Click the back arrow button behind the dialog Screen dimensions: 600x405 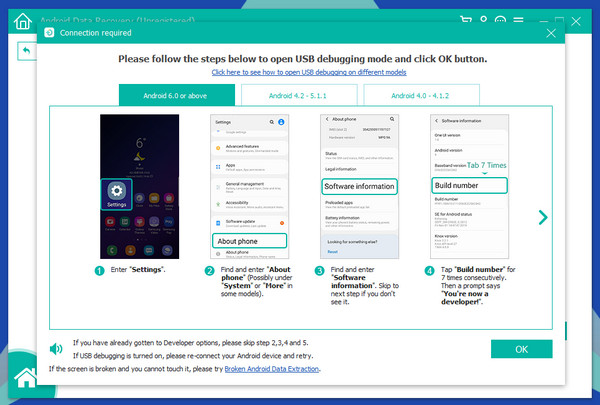(x=27, y=51)
